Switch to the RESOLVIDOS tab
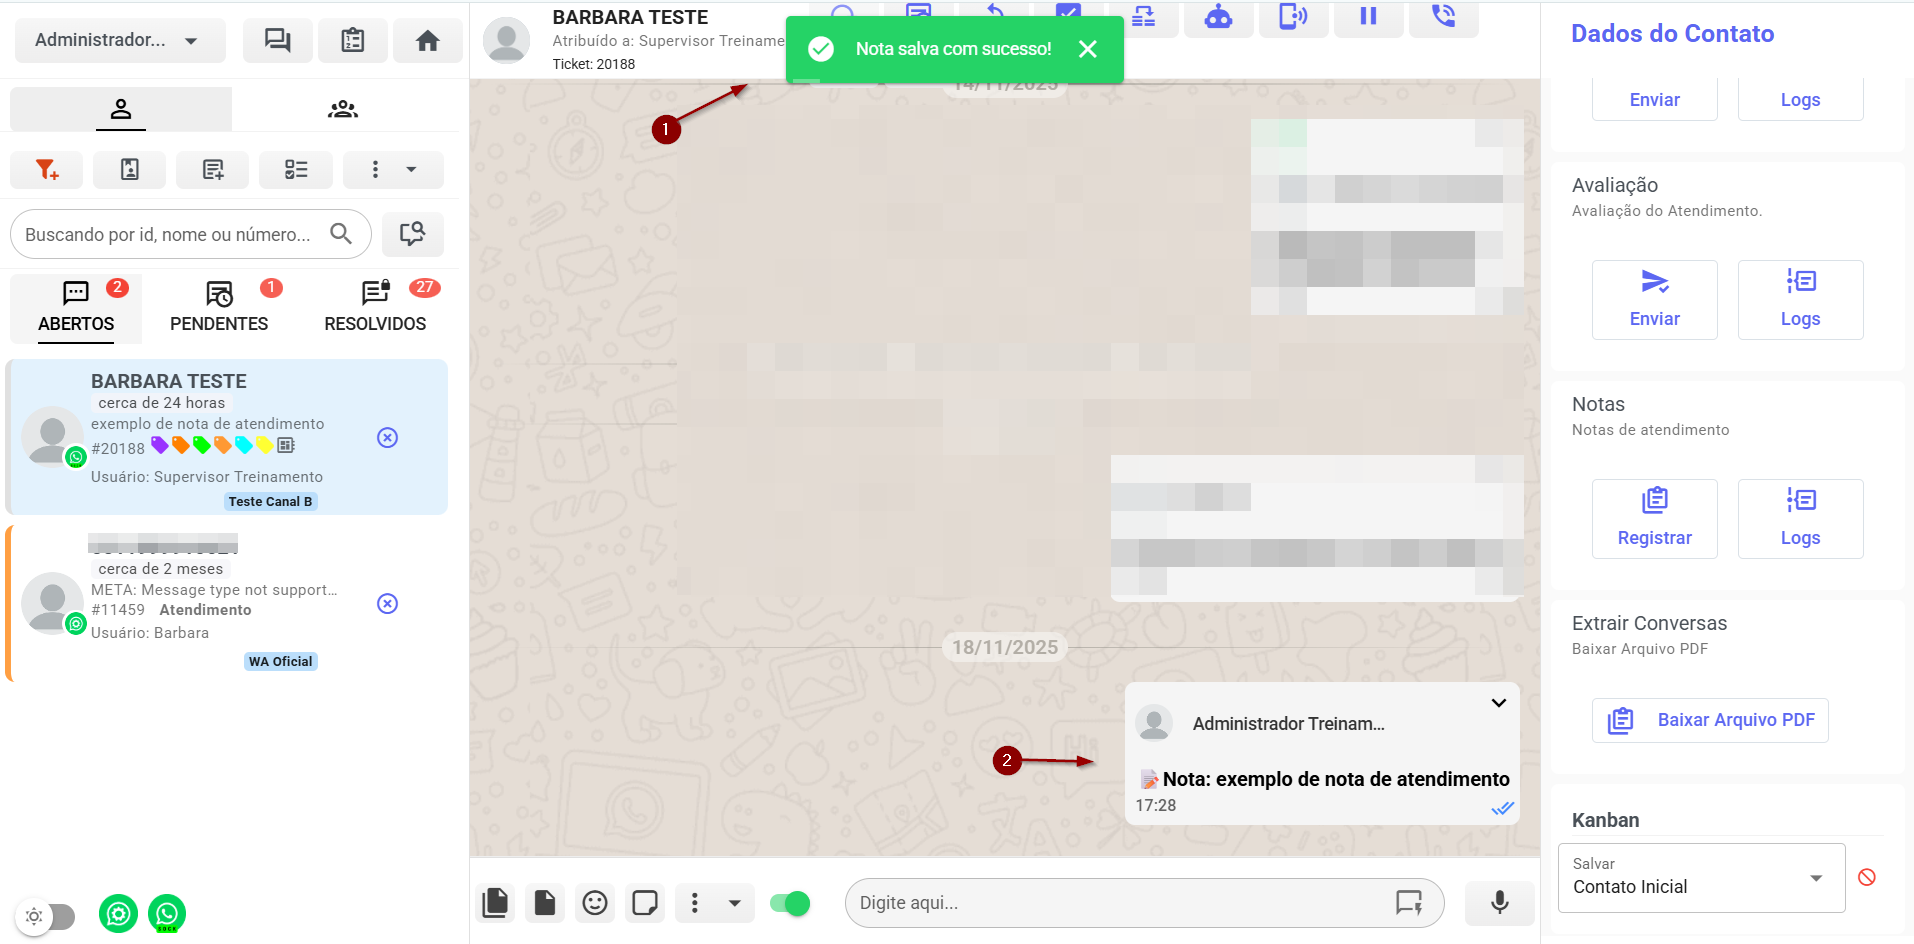 (375, 308)
